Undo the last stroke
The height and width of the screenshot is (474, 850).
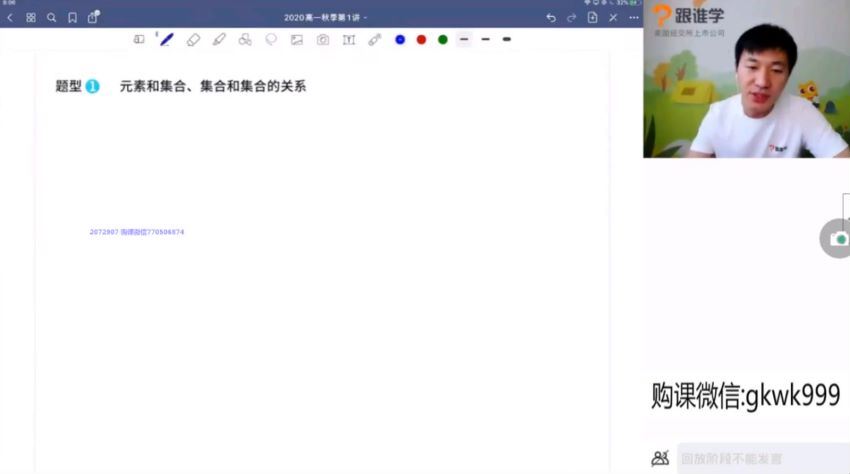pos(551,18)
